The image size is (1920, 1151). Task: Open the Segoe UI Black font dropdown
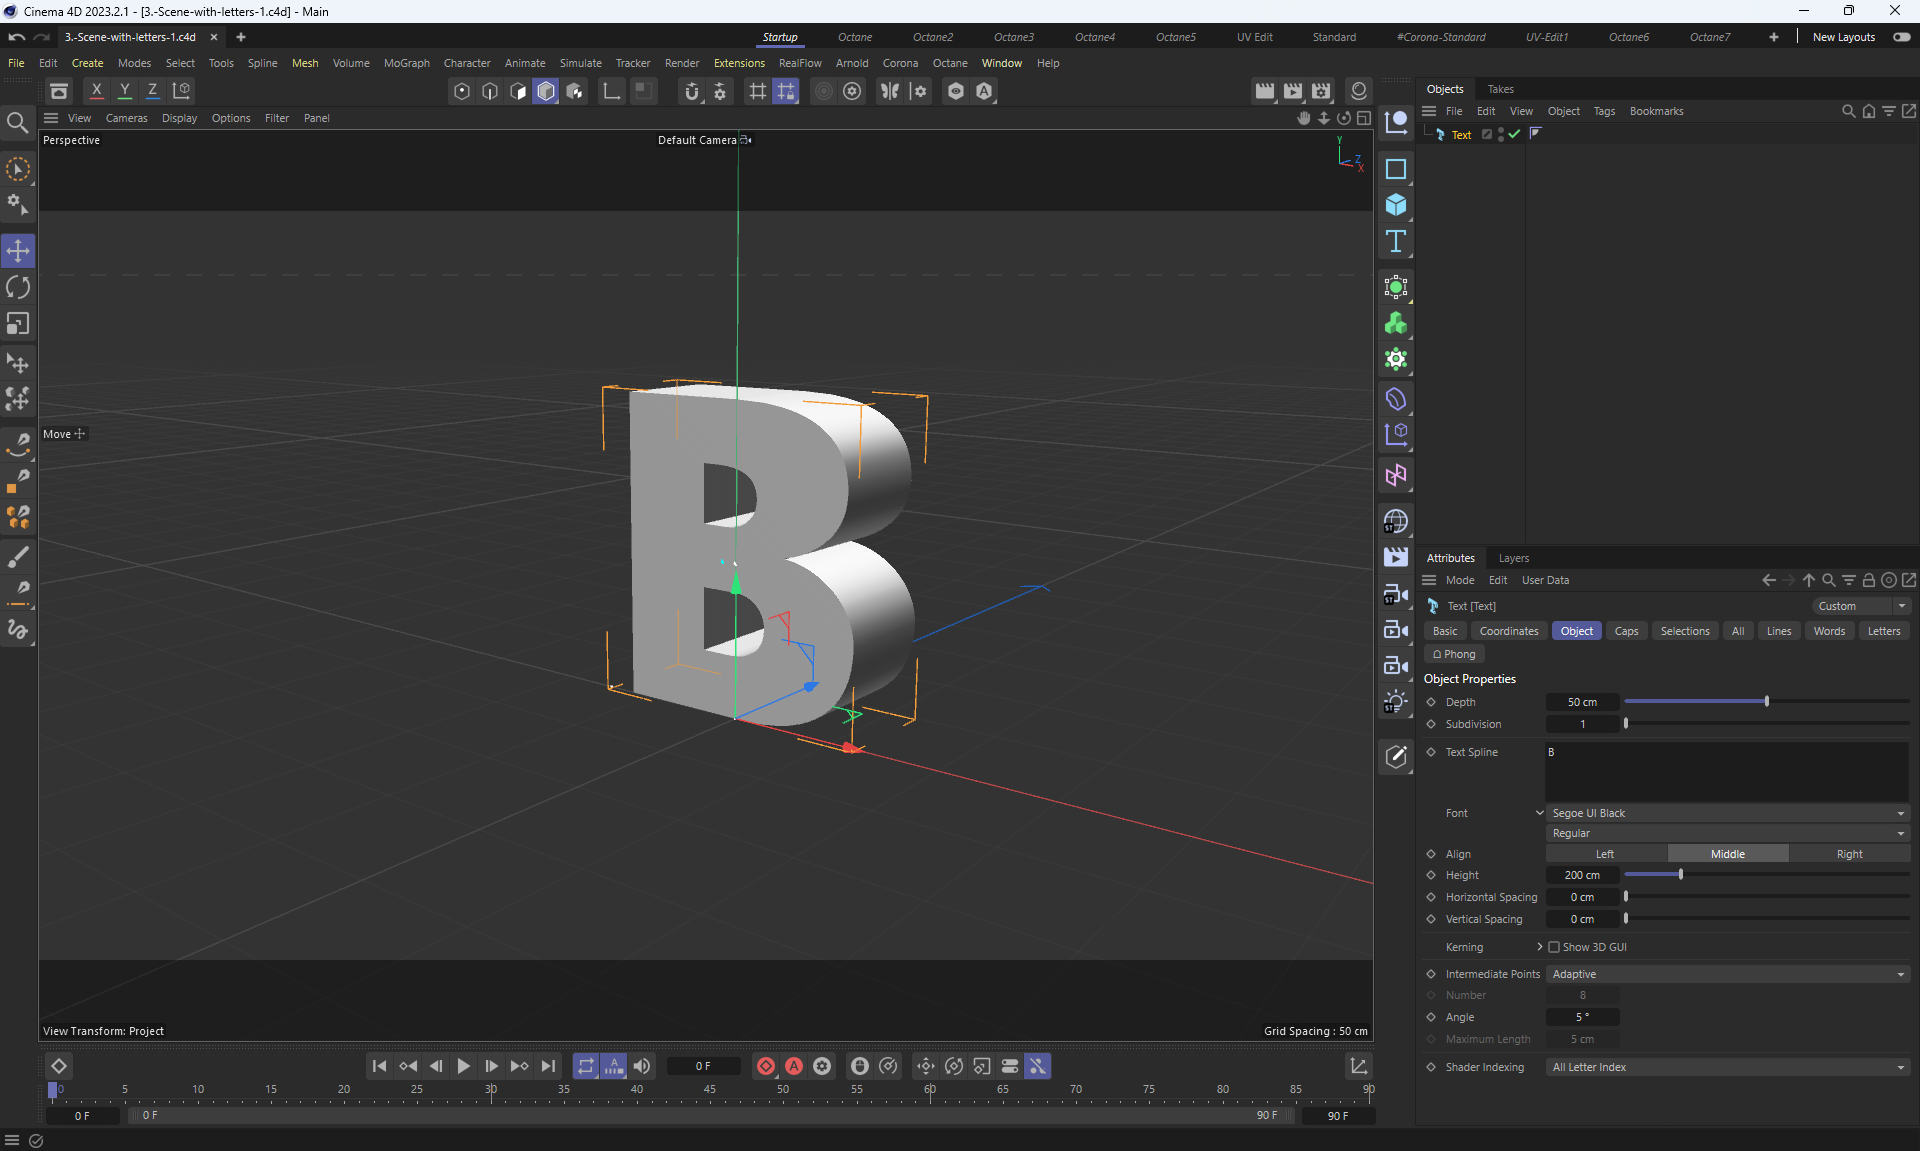[x=1726, y=813]
